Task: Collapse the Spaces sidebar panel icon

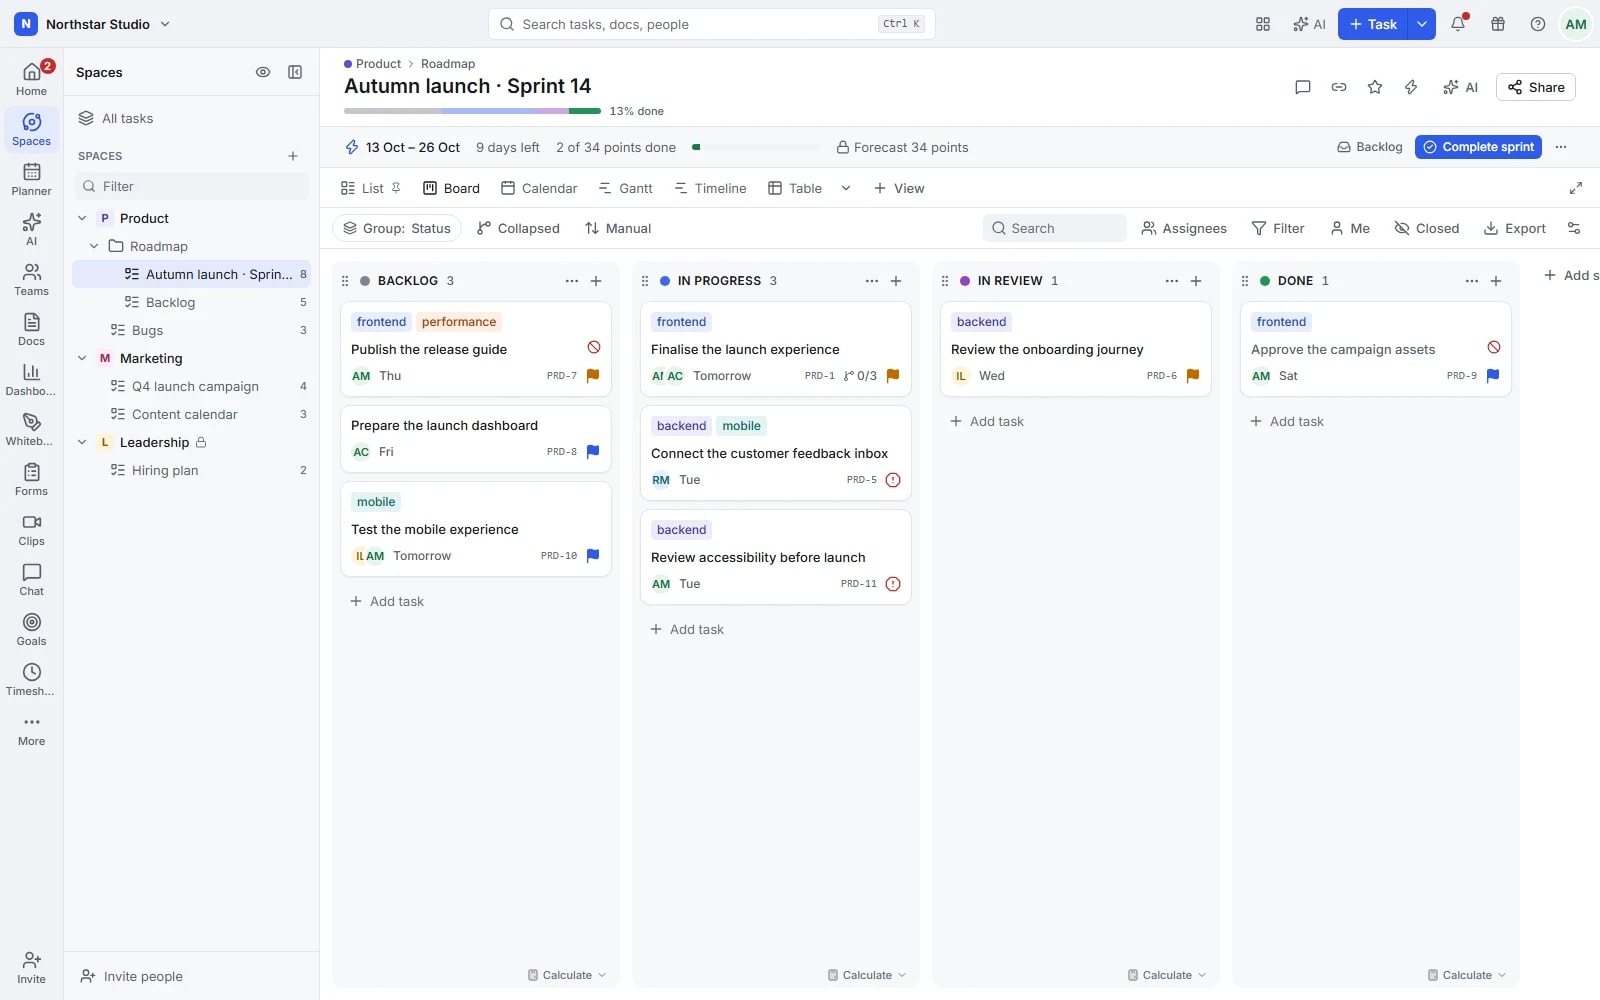Action: coord(295,72)
